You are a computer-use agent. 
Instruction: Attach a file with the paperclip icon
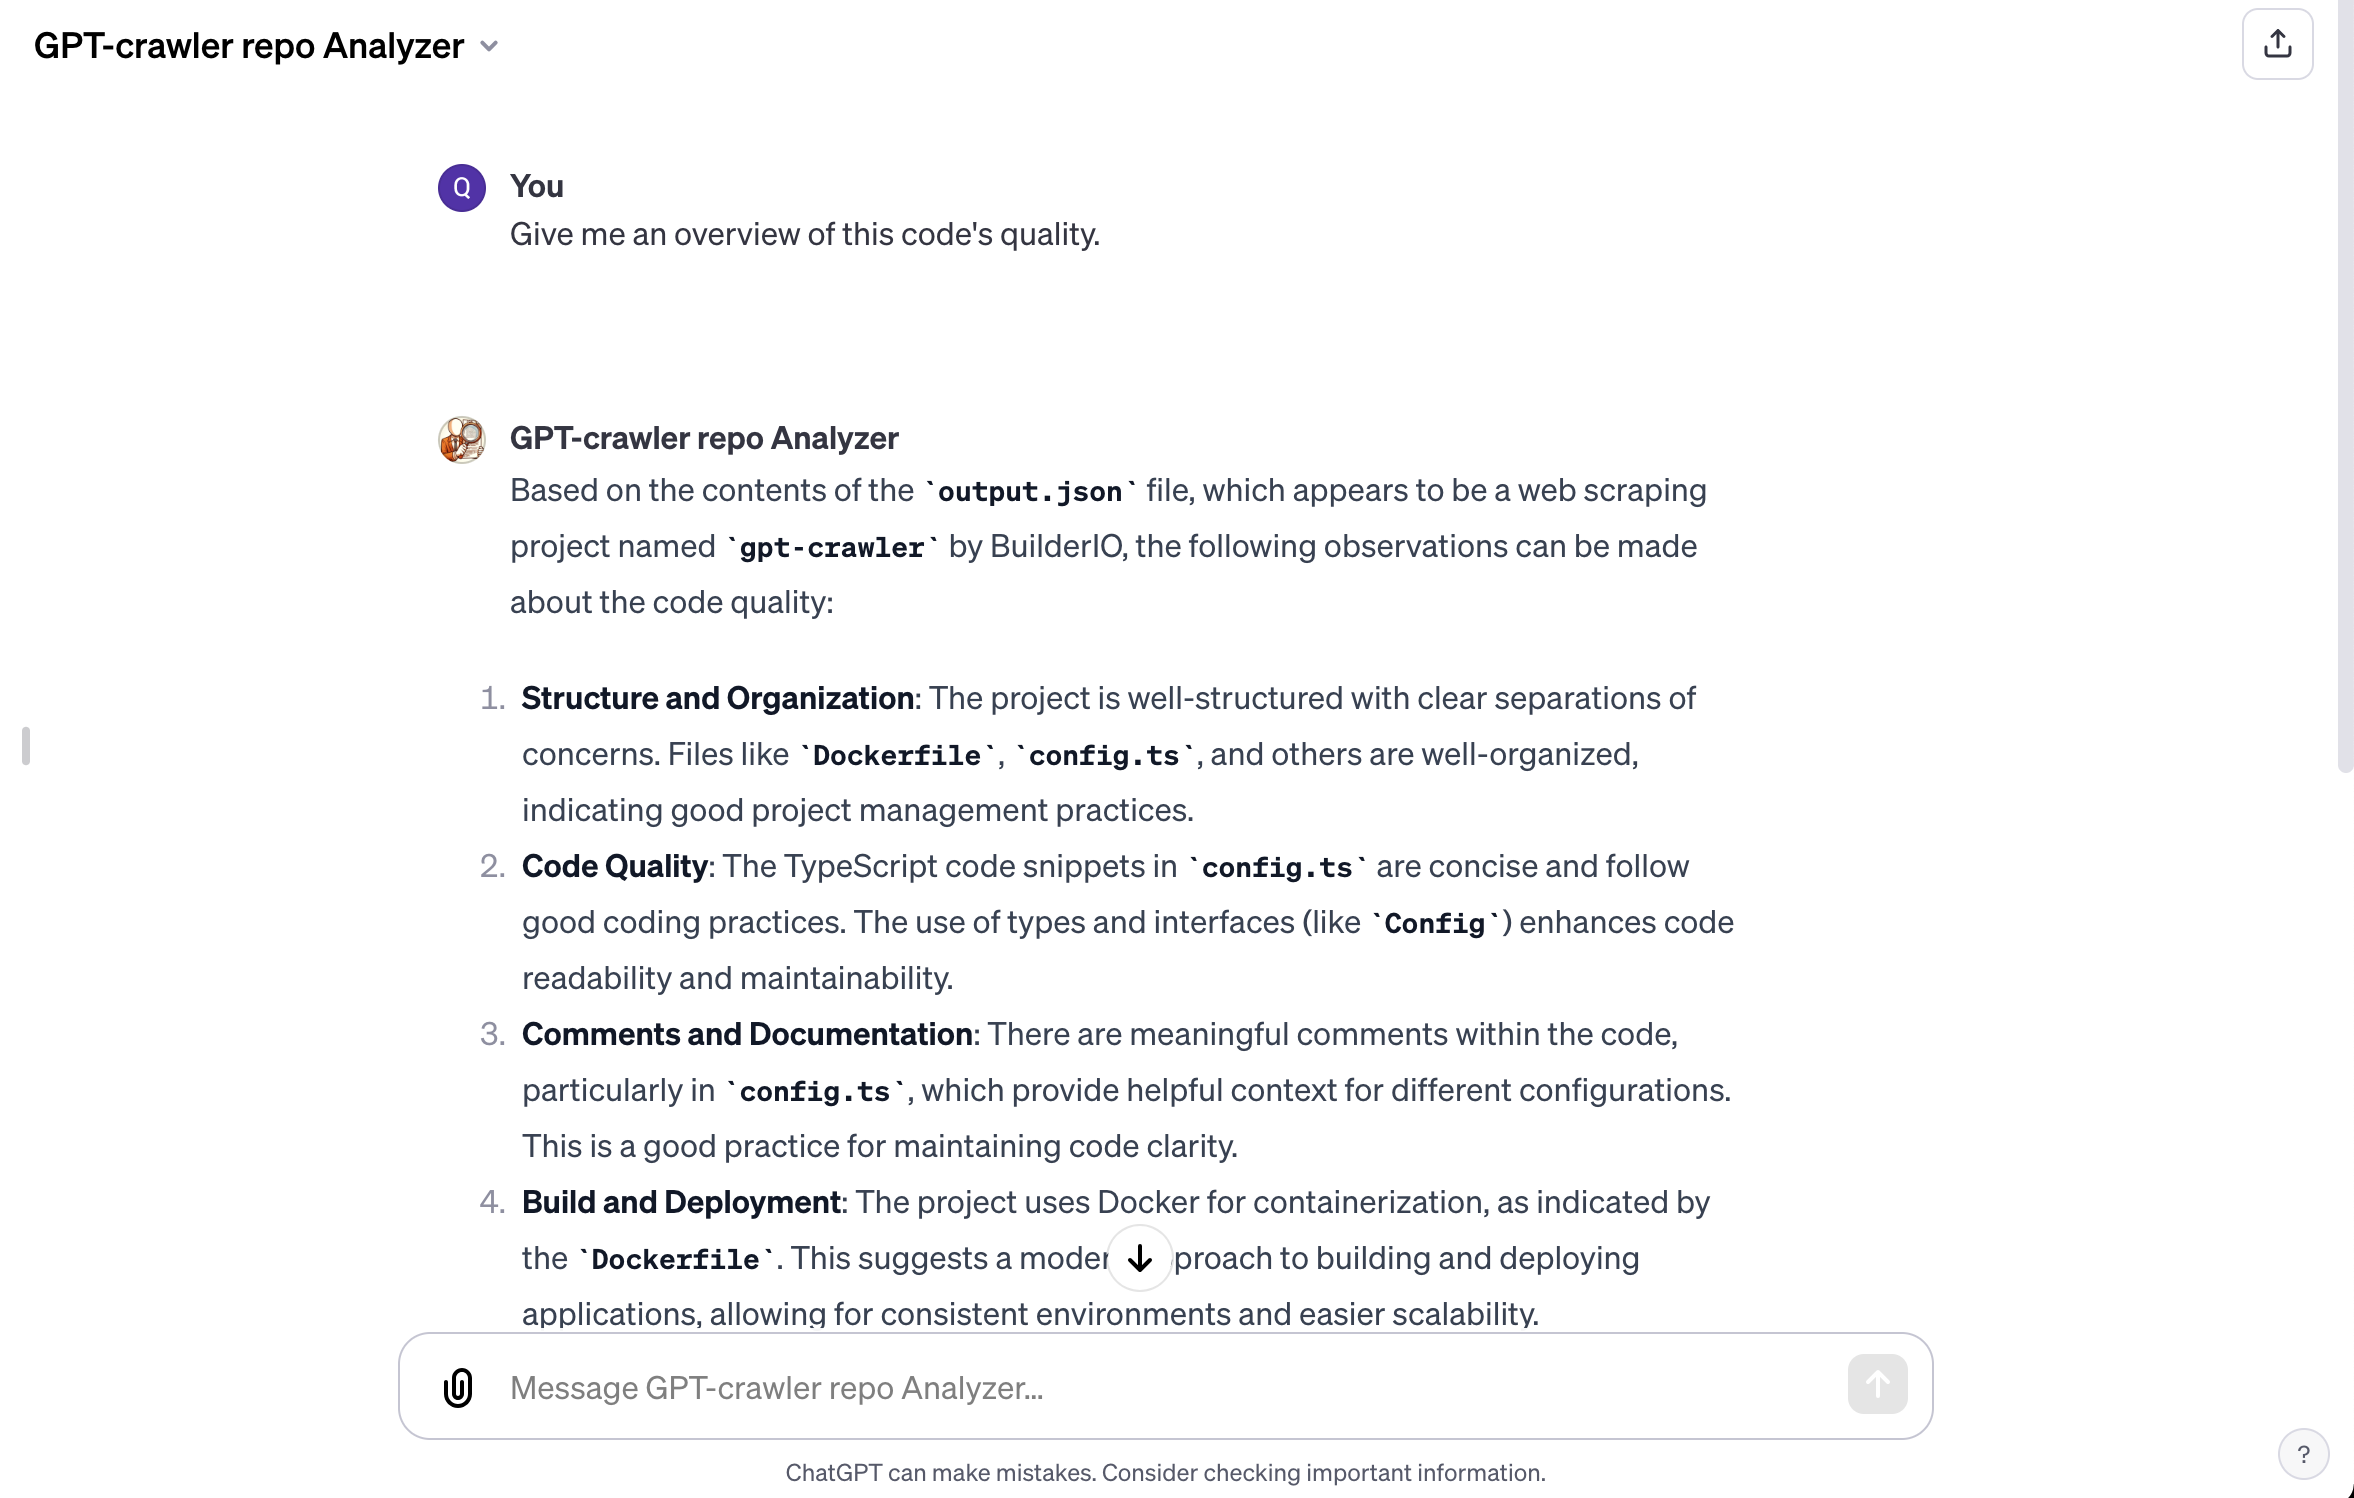[458, 1387]
